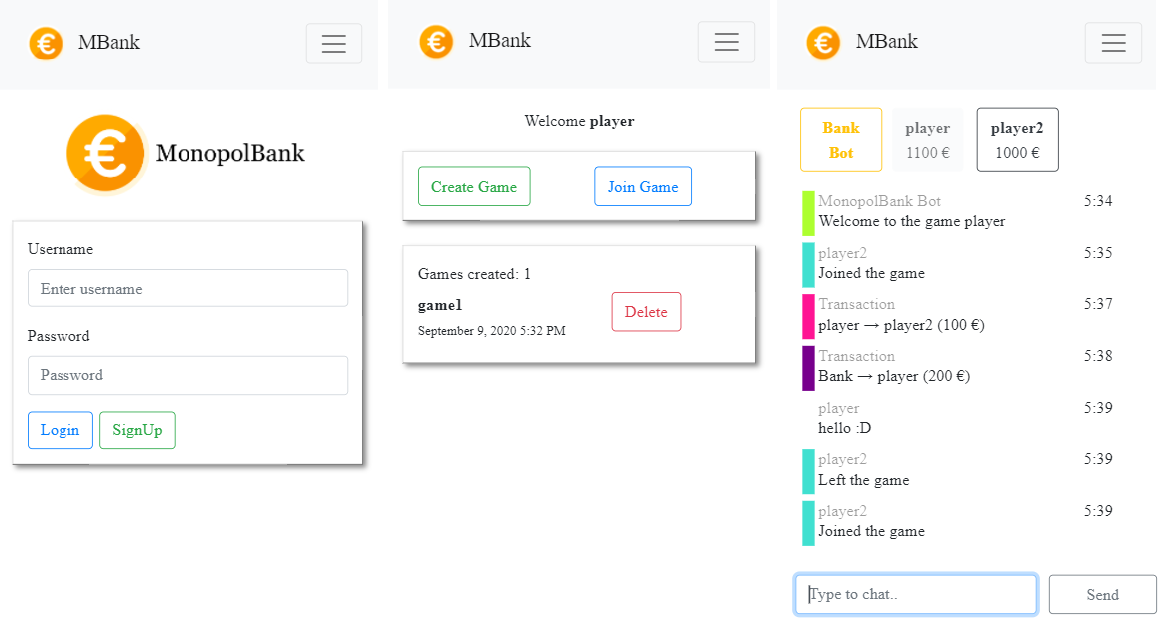Open hamburger menu in the left panel
The width and height of the screenshot is (1163, 629).
(333, 43)
